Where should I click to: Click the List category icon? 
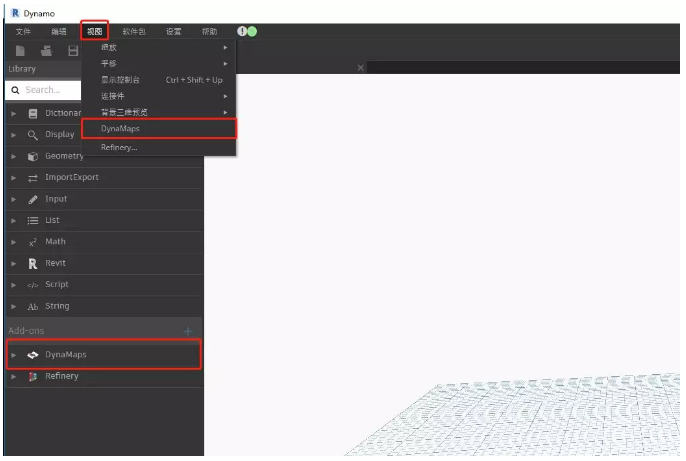coord(33,221)
